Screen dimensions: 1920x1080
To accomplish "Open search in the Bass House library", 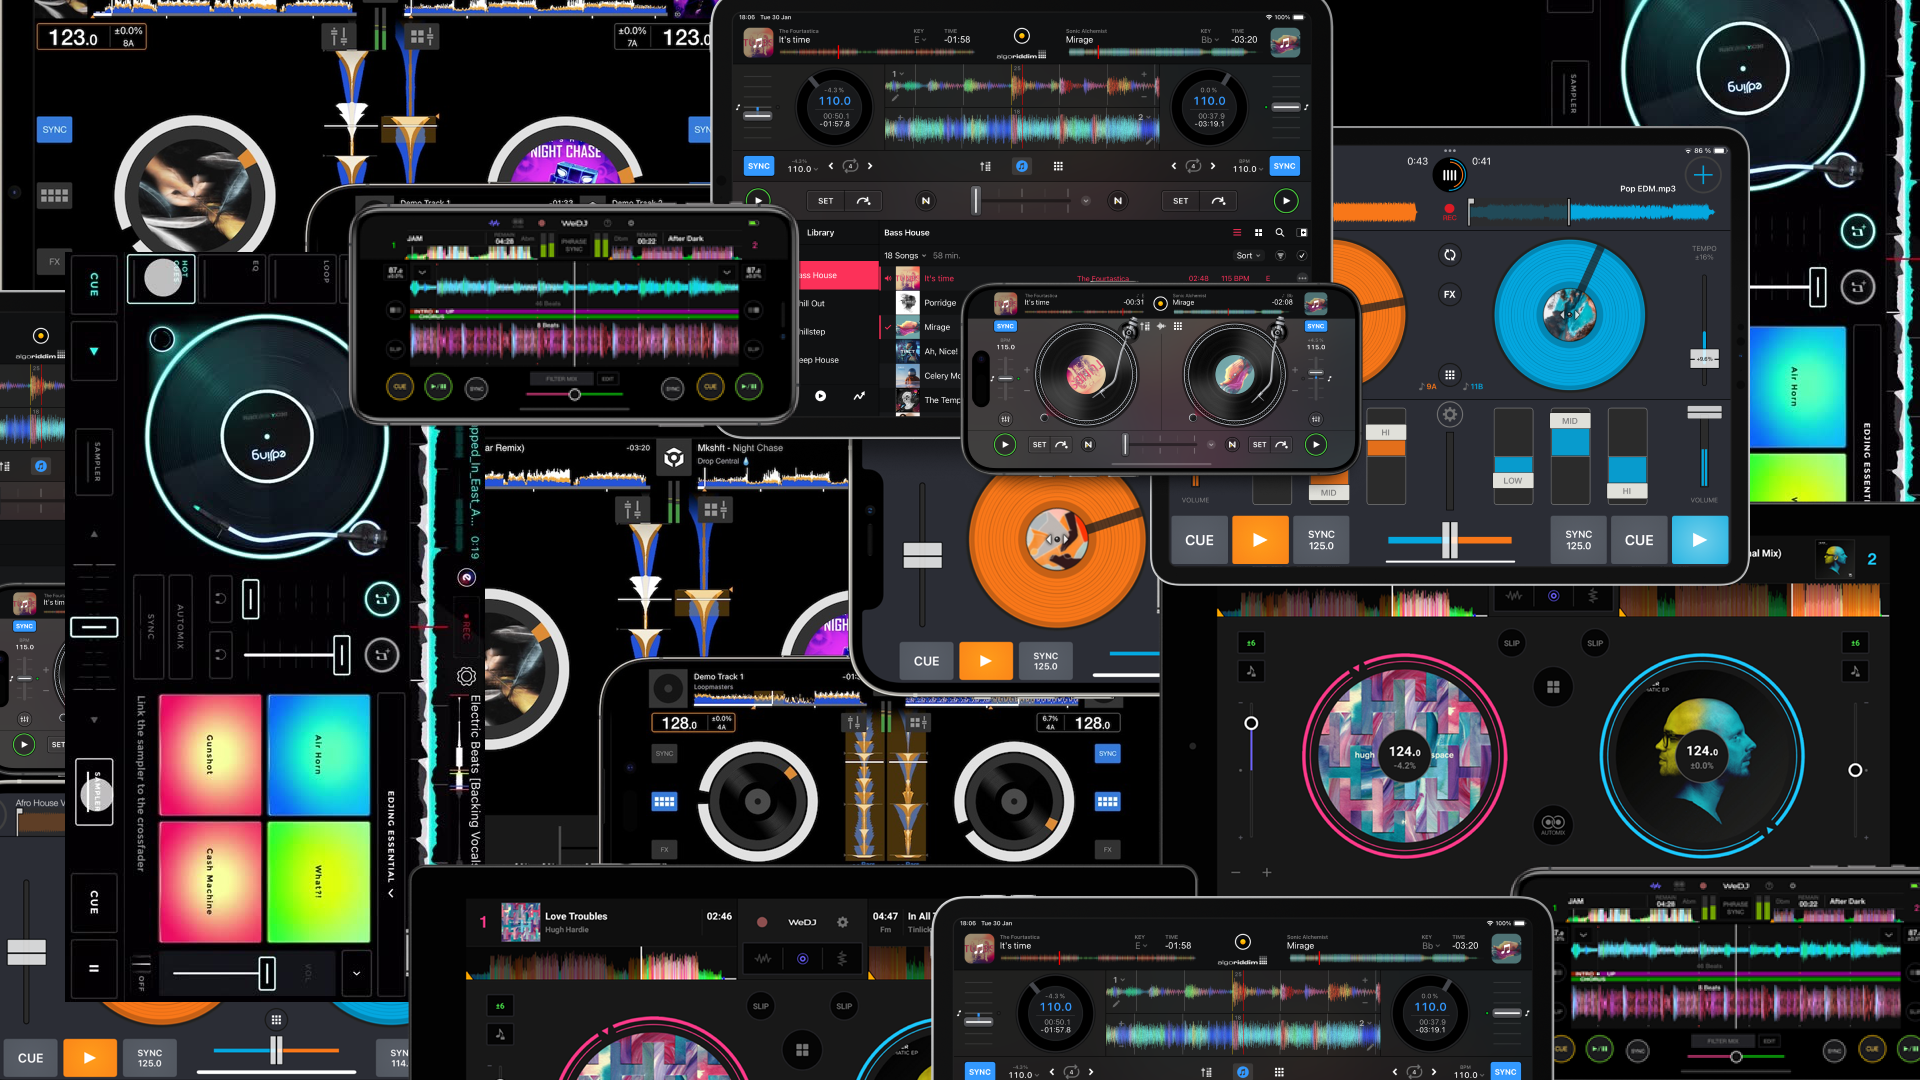I will [x=1279, y=233].
